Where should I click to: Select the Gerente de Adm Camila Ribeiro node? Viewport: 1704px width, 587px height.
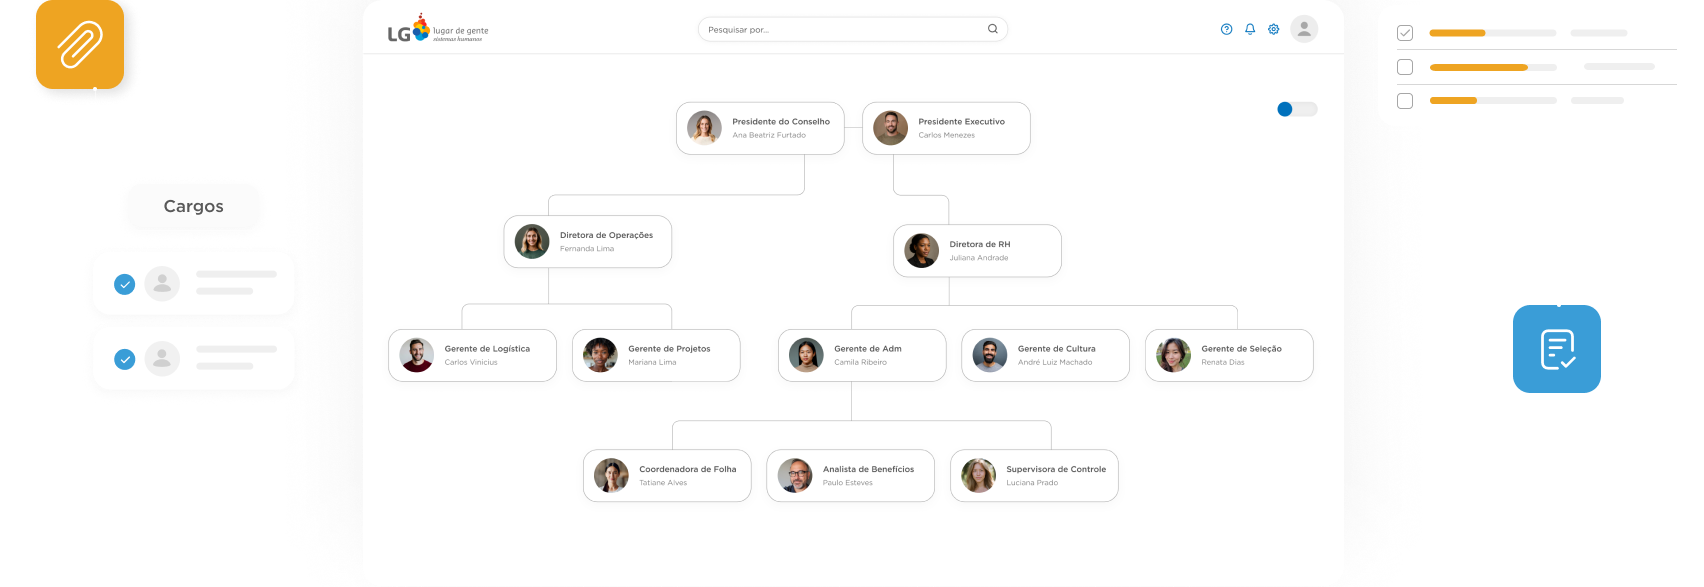862,355
